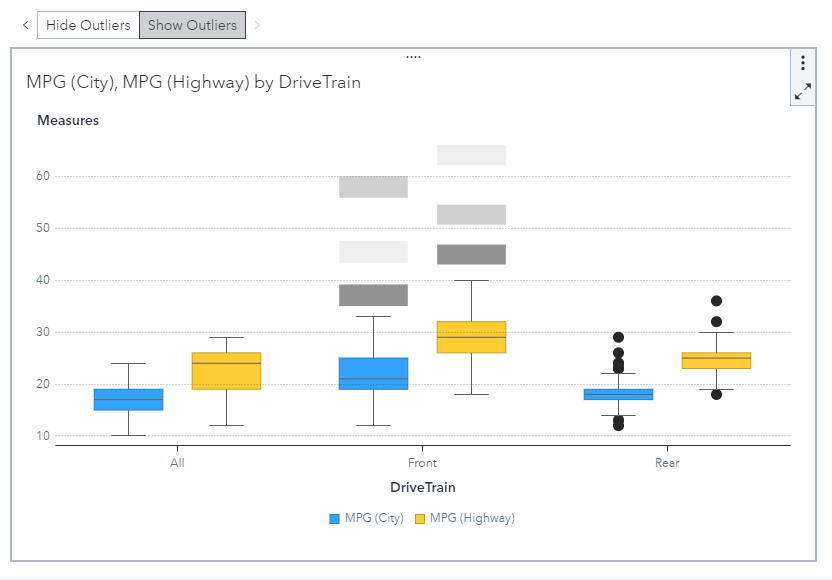
Task: Click the yellow MPG (Highway) legend swatch
Action: pos(420,518)
